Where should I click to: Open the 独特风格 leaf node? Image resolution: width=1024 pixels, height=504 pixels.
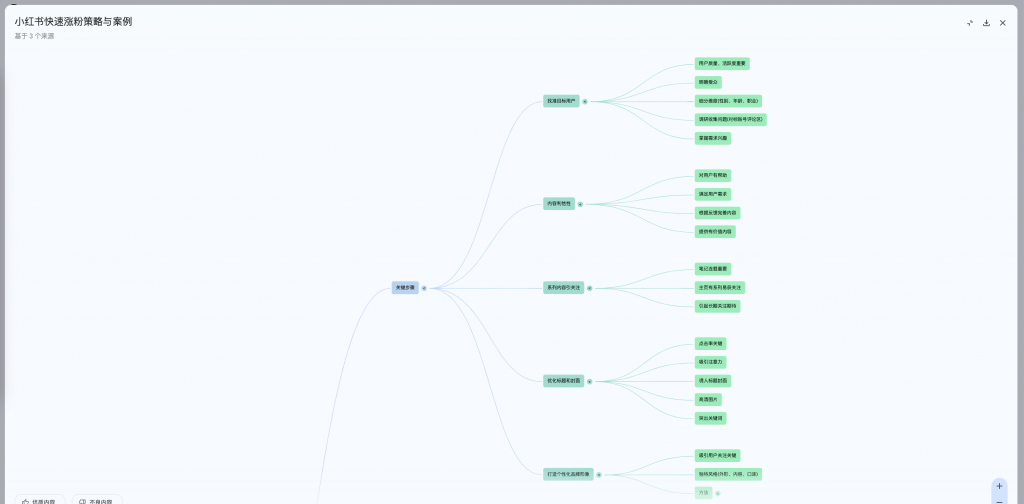pos(728,475)
